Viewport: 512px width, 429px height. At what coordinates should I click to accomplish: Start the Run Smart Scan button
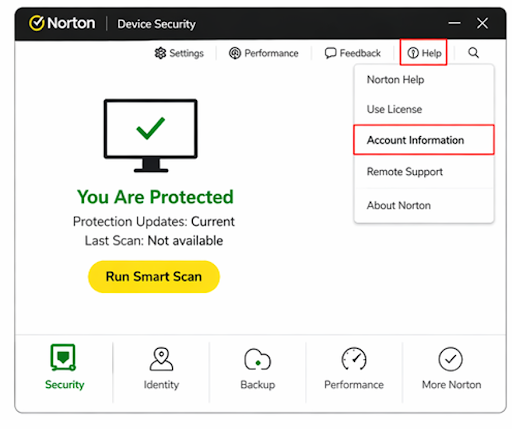154,277
